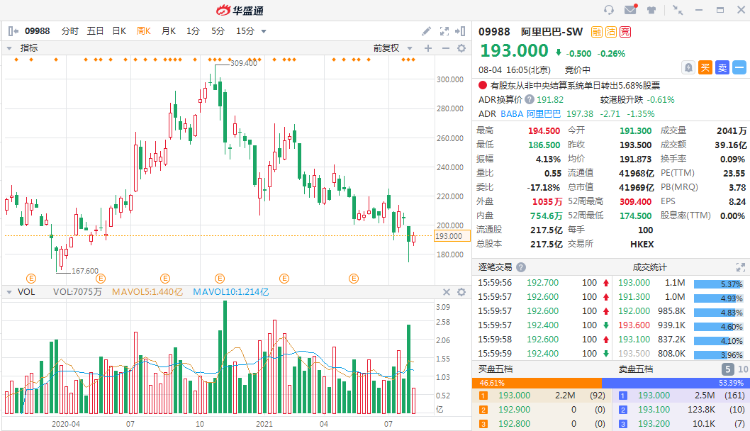Screen dimensions: 750x431
Task: Click the 52周最高 value 309.400
Action: (635, 201)
